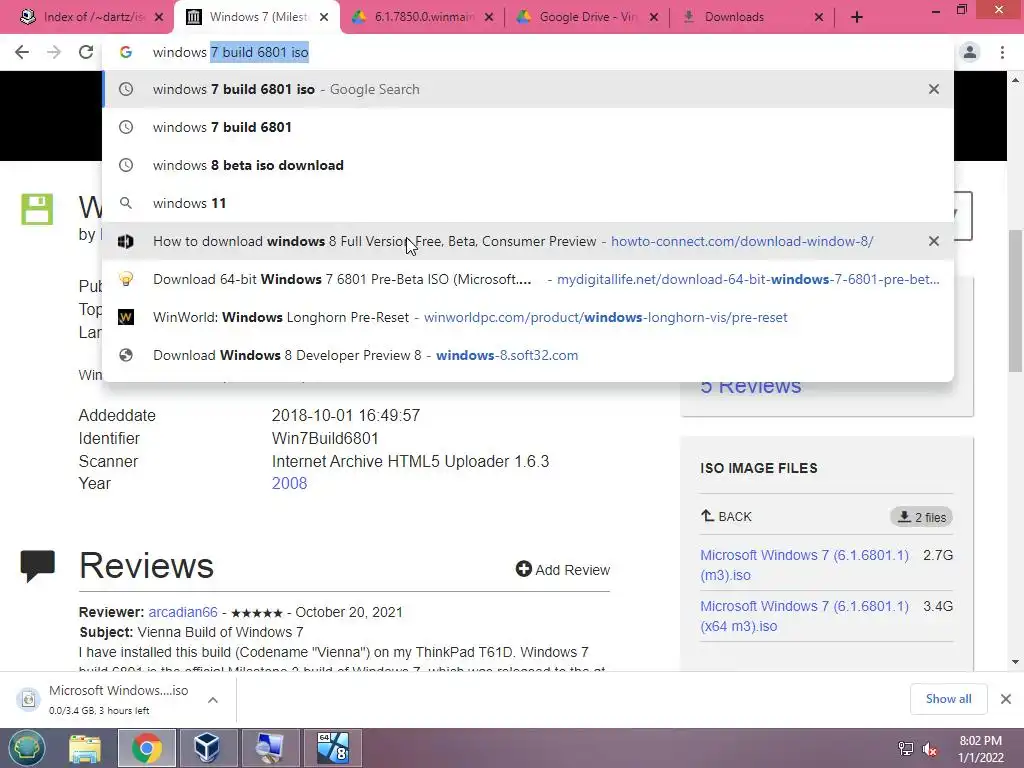Open the profile avatar icon
Viewport: 1024px width, 768px height.
point(970,52)
